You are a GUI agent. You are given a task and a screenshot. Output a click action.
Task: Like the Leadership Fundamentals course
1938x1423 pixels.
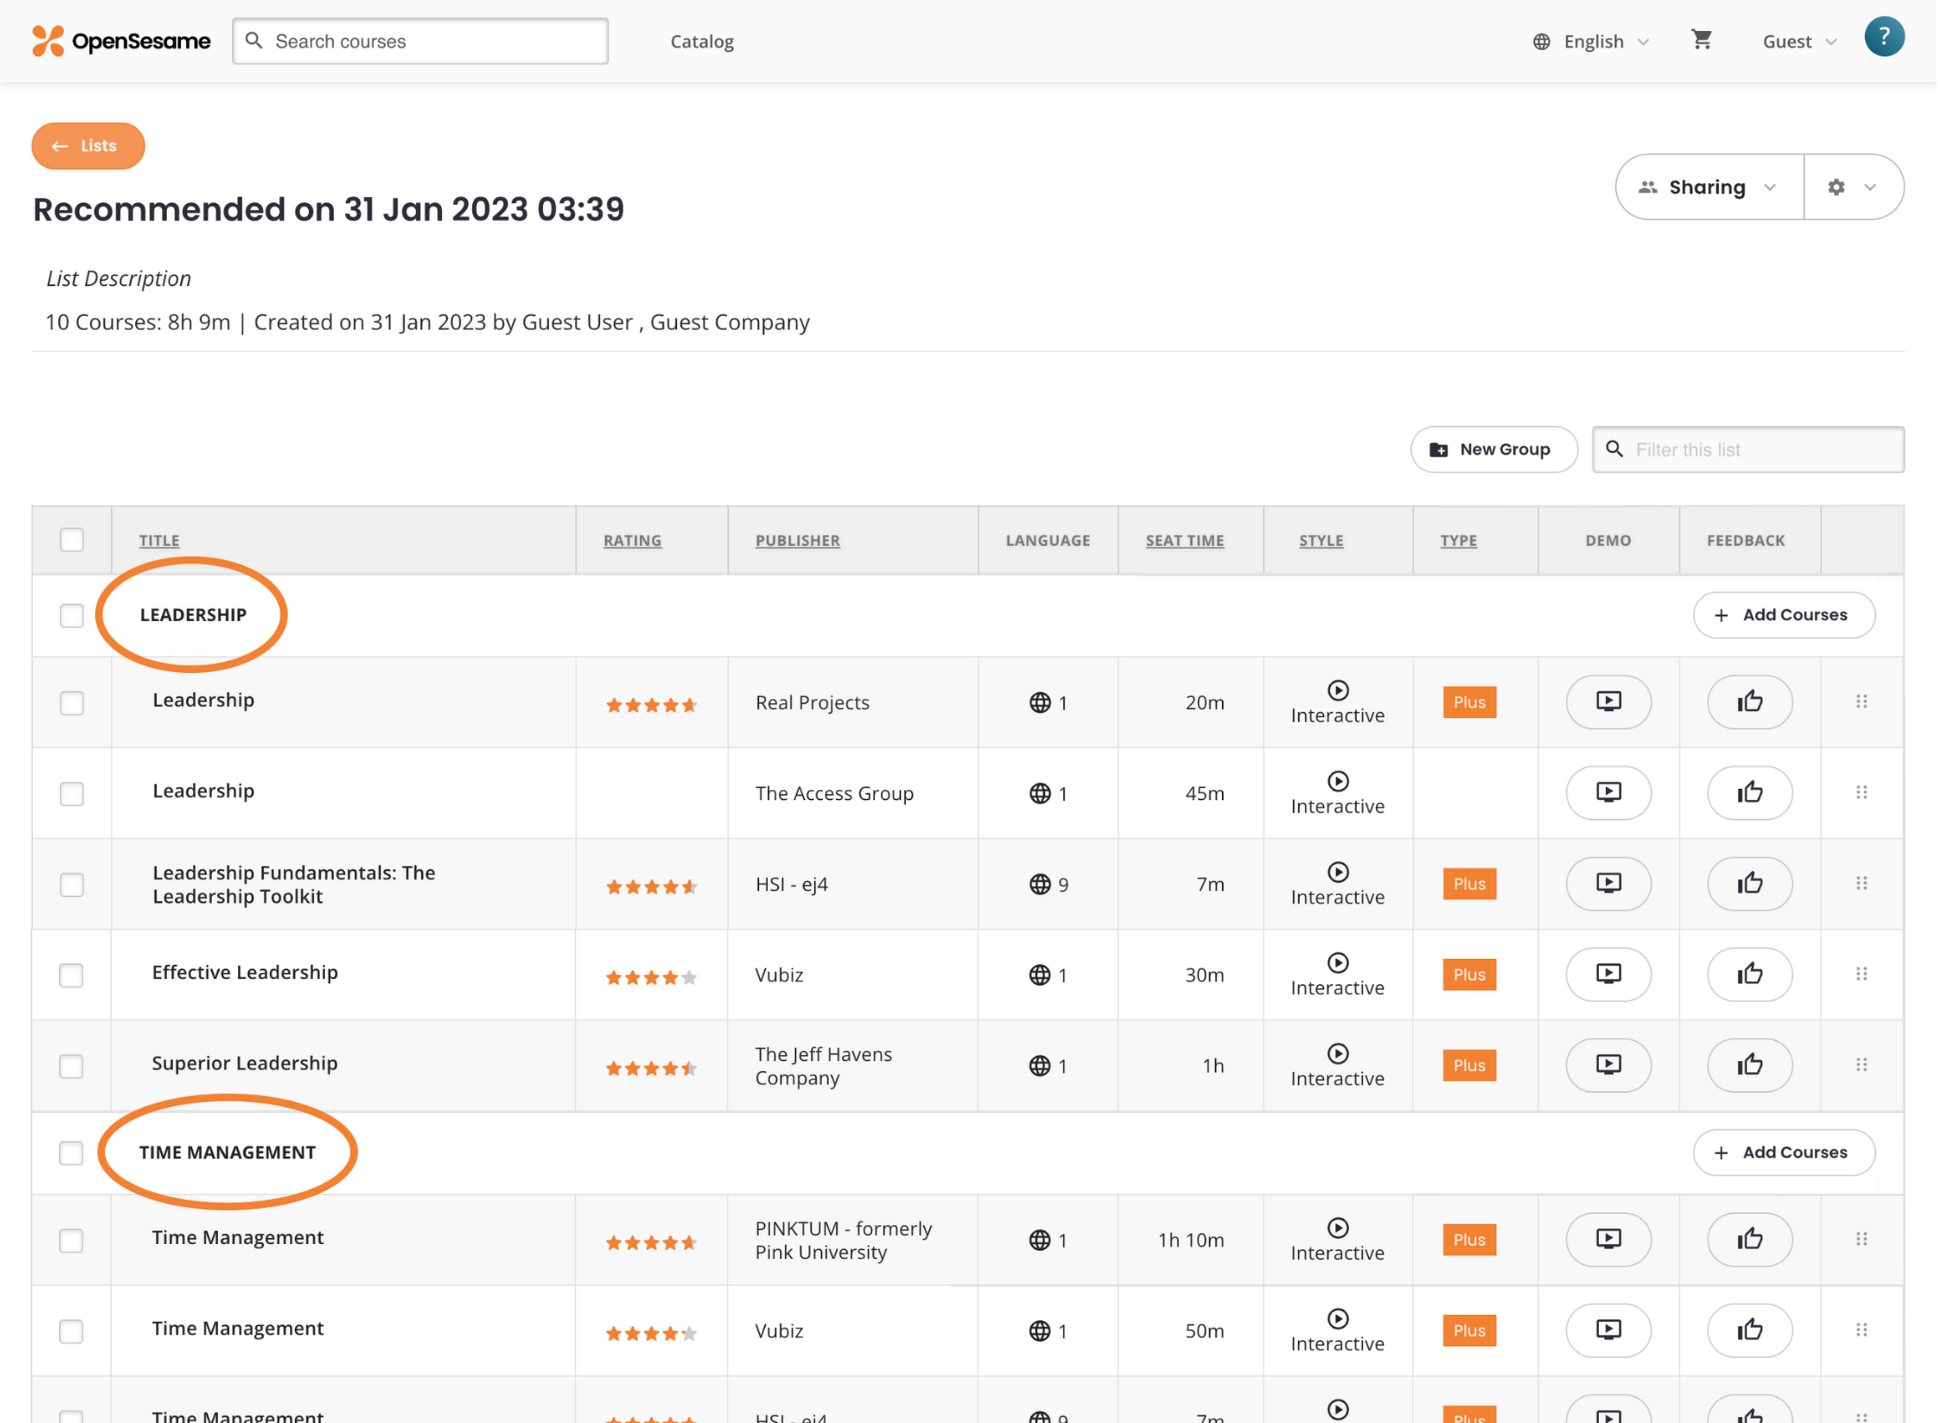(x=1749, y=884)
